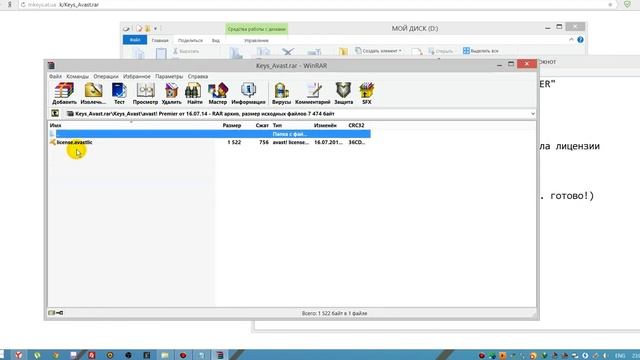640x360 pixels.
Task: Click the green shield icon in browser corner
Action: (627, 4)
